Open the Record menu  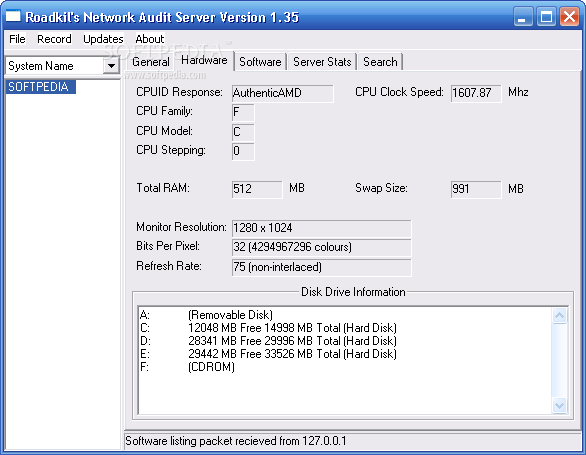click(54, 39)
